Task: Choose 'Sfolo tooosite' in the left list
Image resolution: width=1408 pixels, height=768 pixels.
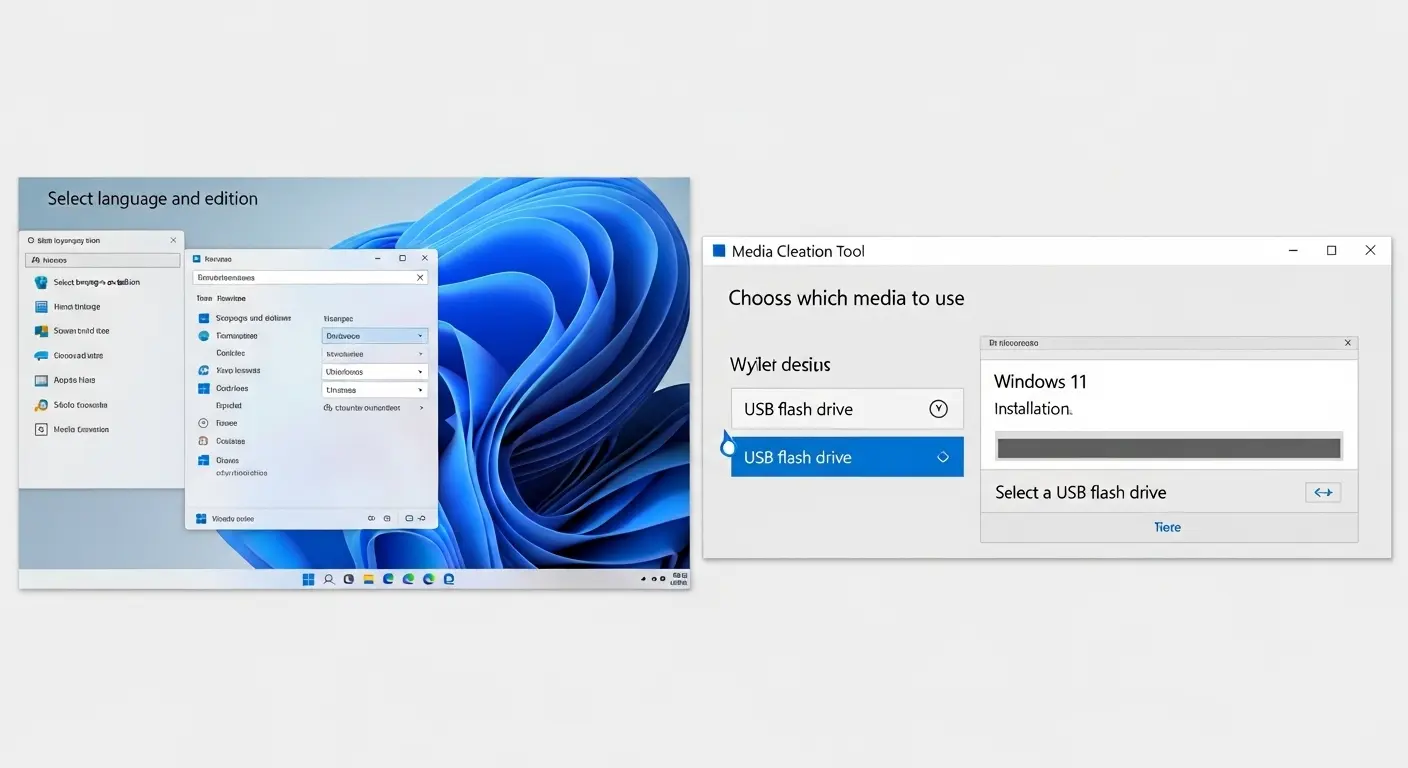Action: point(80,405)
